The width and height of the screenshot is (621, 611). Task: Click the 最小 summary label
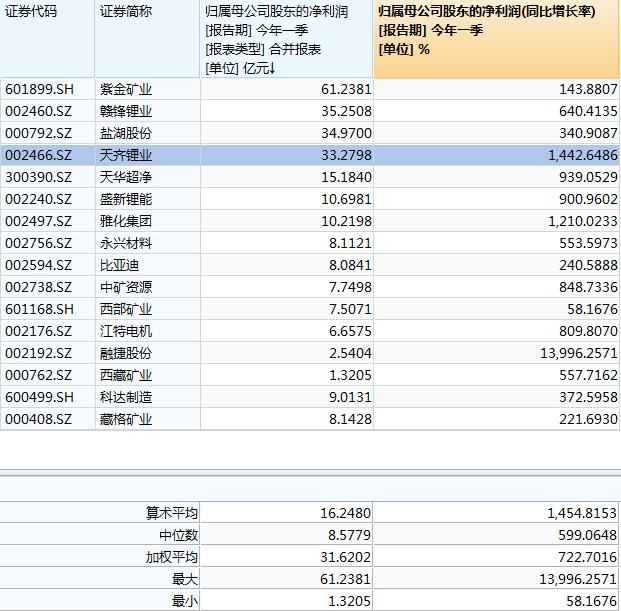click(x=185, y=601)
